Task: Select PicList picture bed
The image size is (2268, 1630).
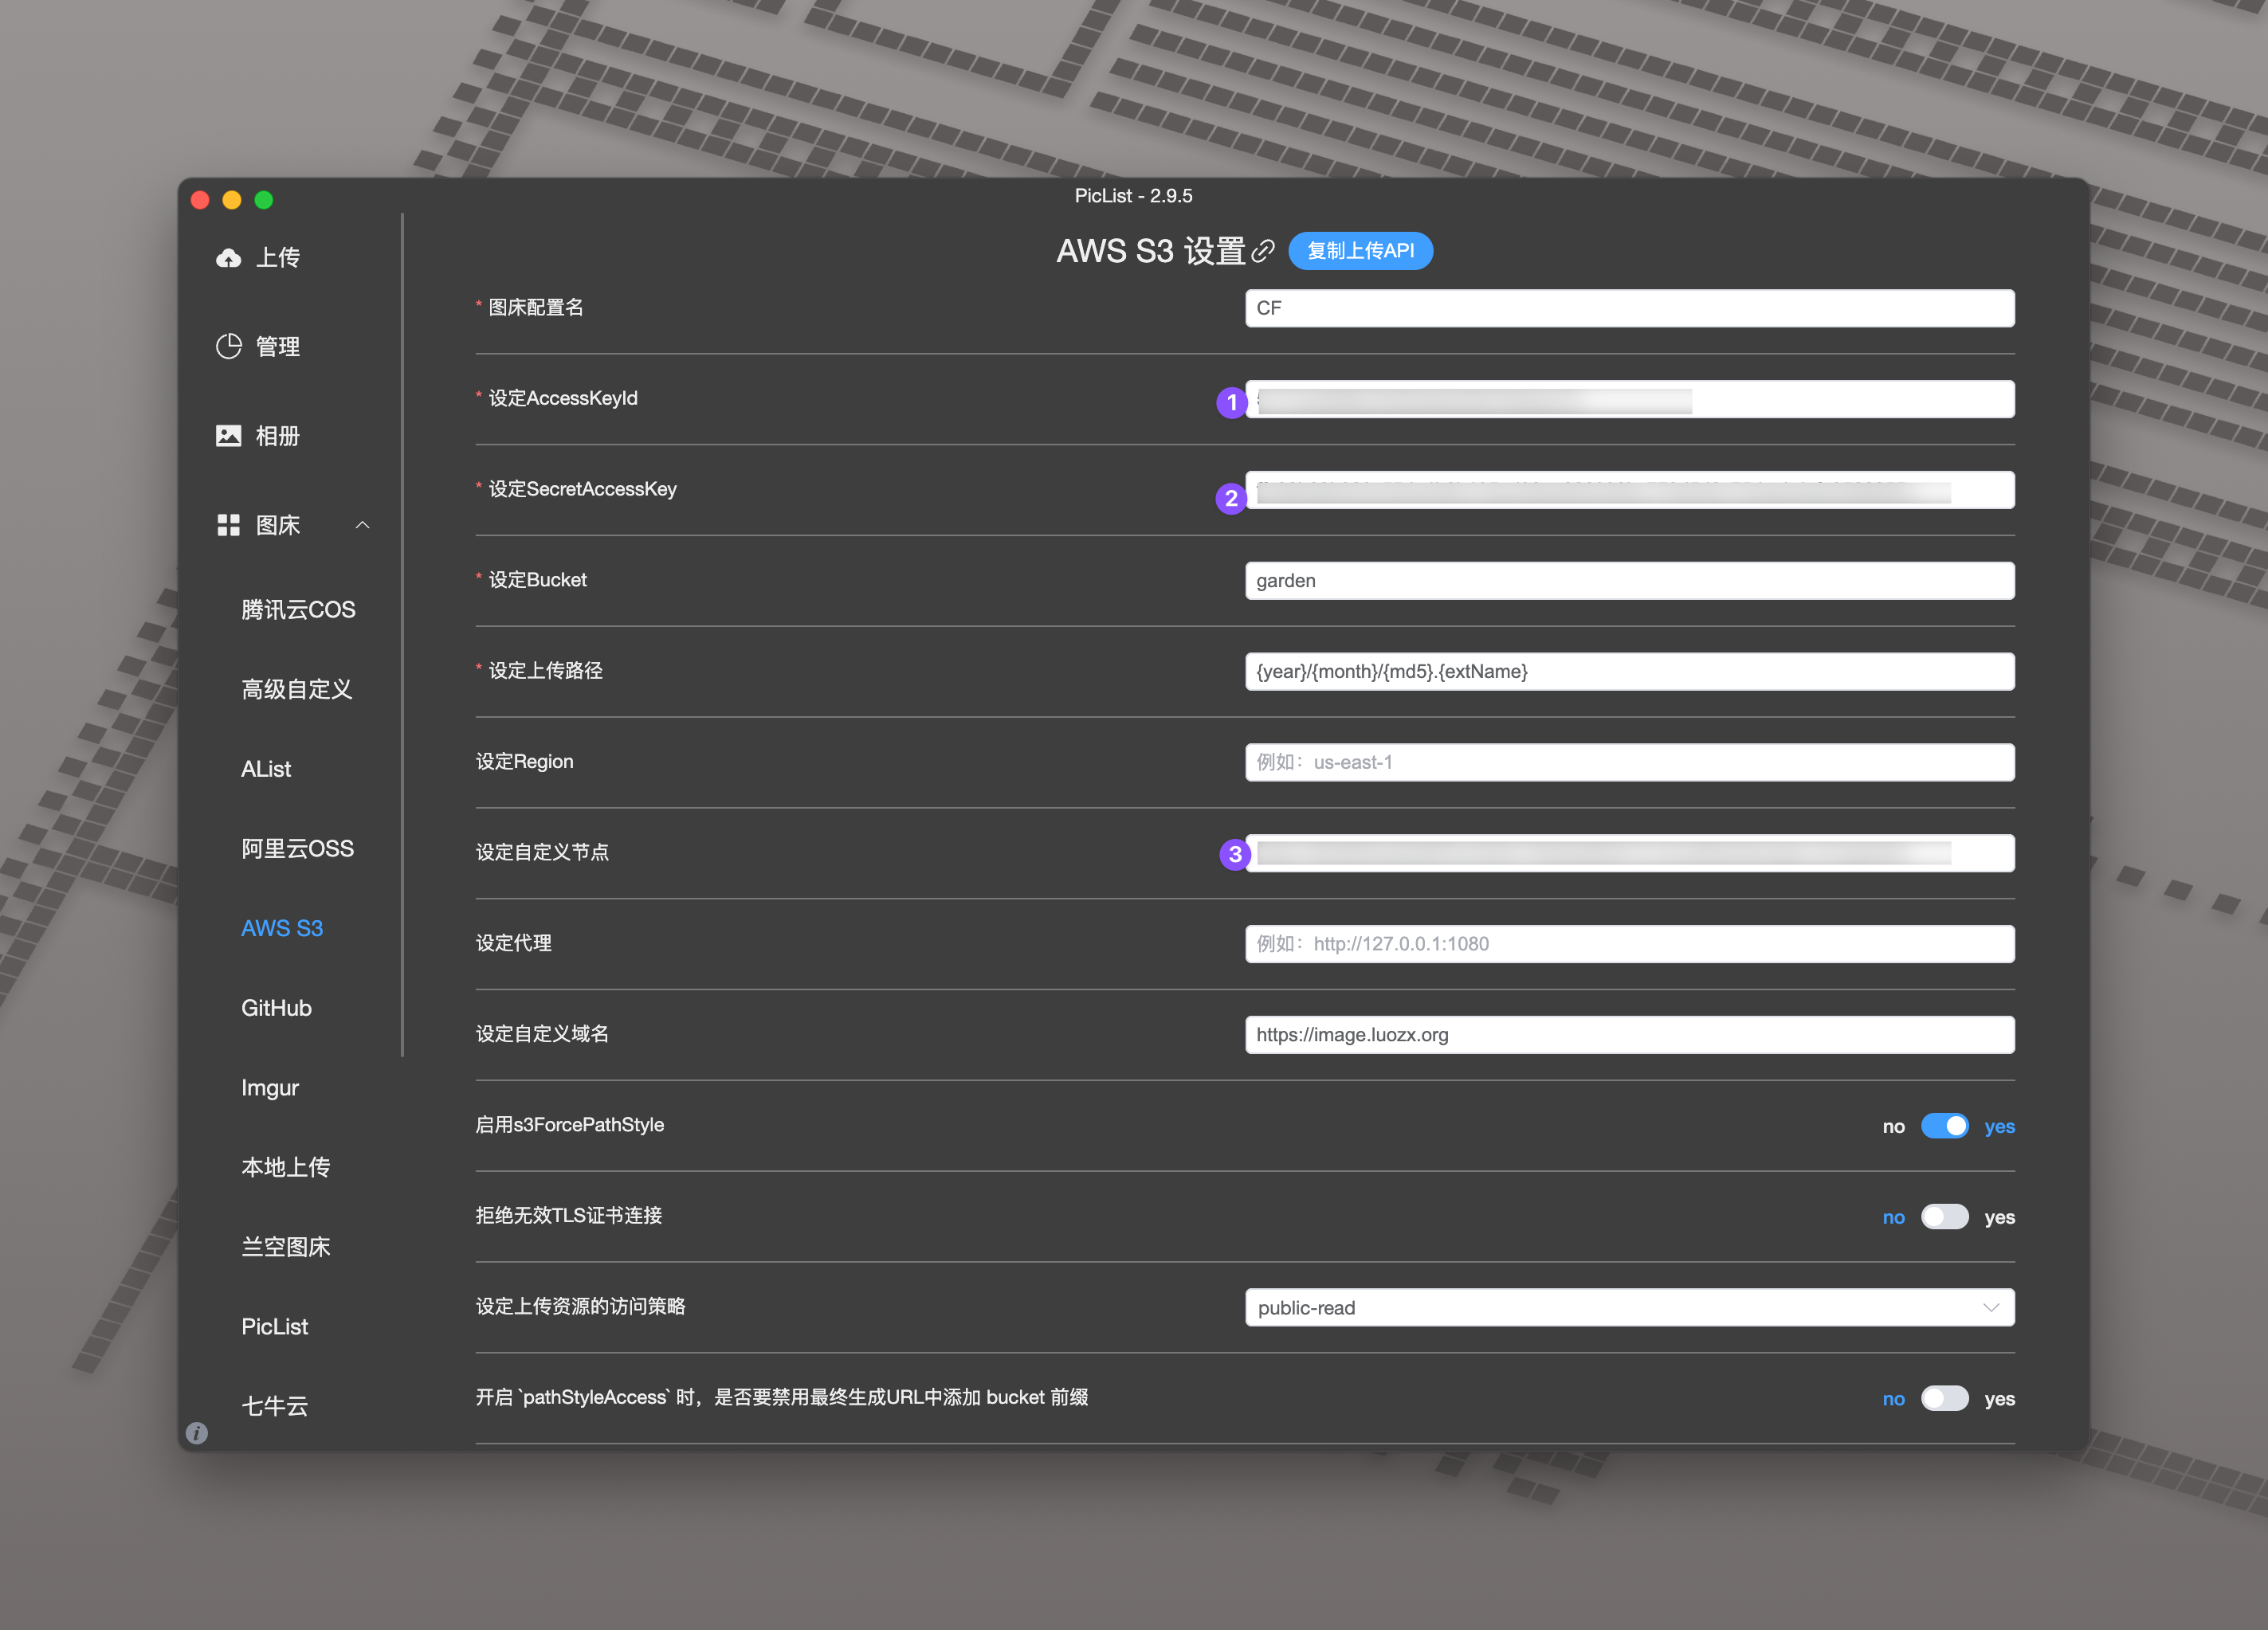Action: coord(274,1327)
